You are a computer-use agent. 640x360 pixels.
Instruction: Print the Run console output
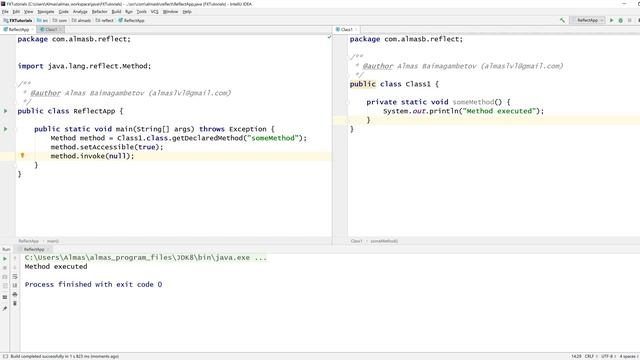[15, 294]
